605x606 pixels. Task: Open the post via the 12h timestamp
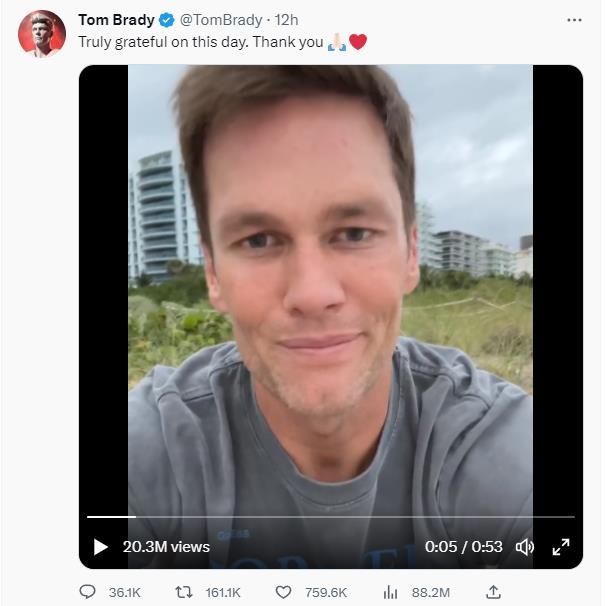tap(286, 20)
